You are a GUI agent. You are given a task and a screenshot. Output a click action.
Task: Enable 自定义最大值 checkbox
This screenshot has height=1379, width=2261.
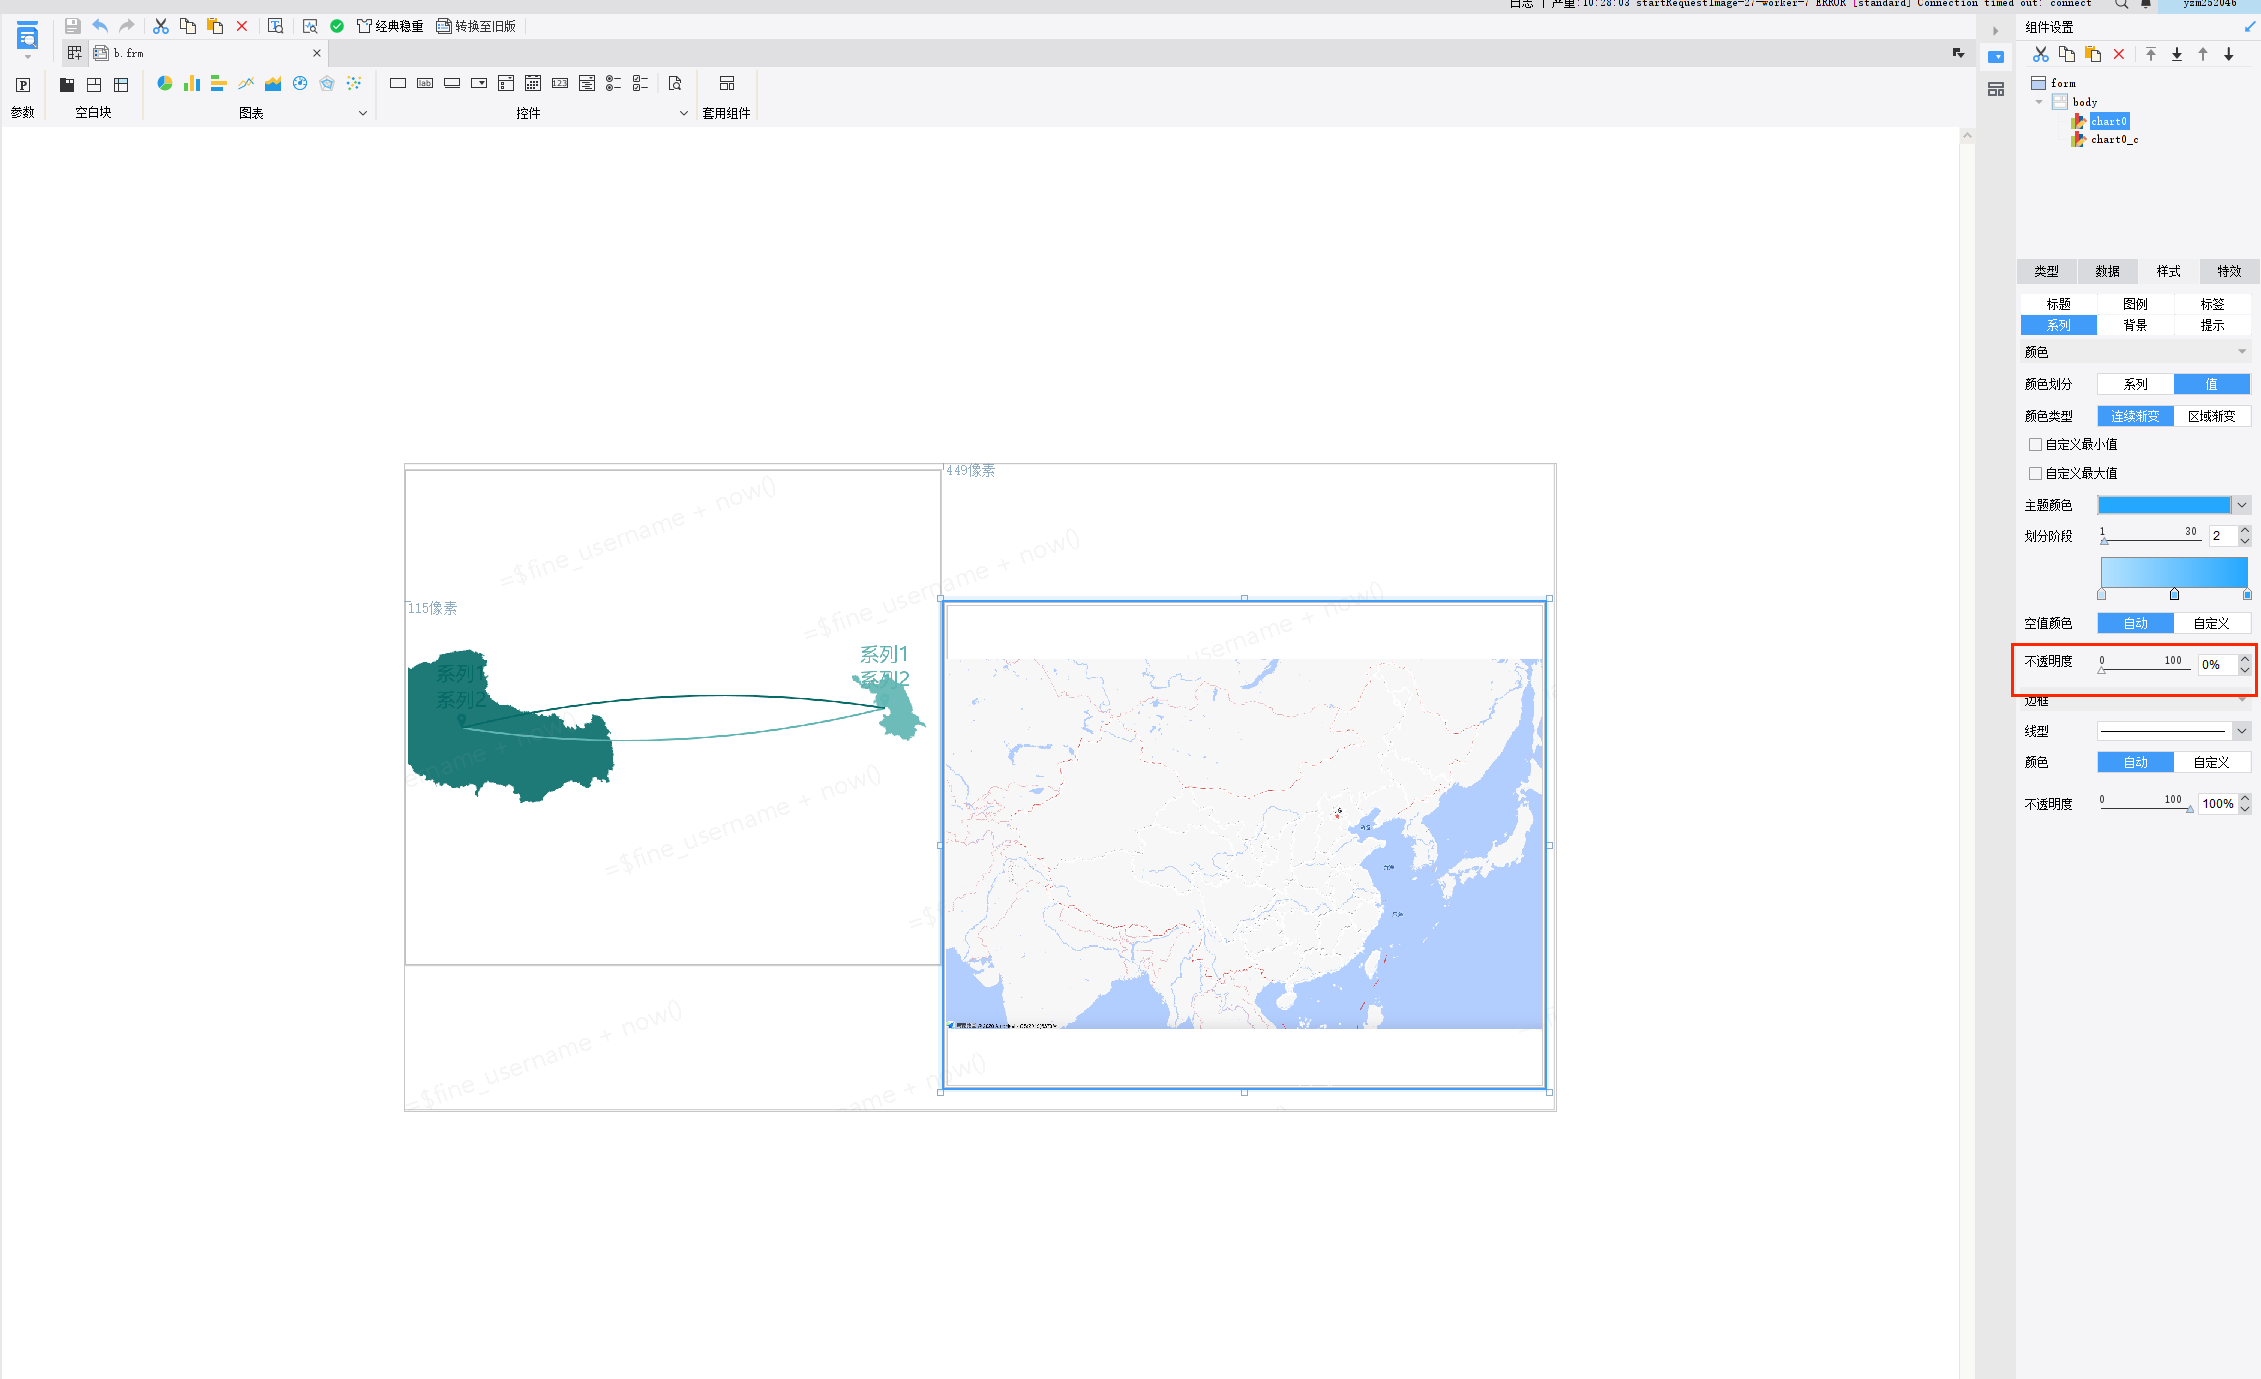(2035, 473)
